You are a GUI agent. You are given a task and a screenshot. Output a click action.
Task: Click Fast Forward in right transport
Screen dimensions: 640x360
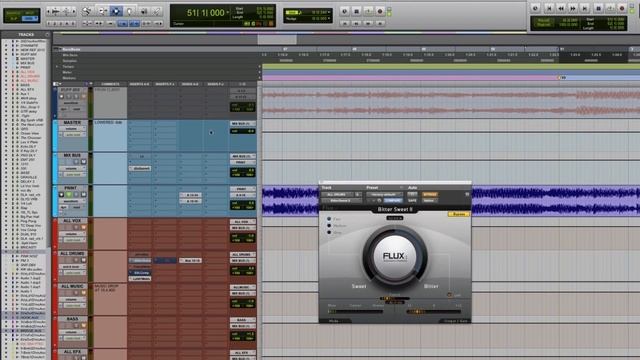(573, 8)
